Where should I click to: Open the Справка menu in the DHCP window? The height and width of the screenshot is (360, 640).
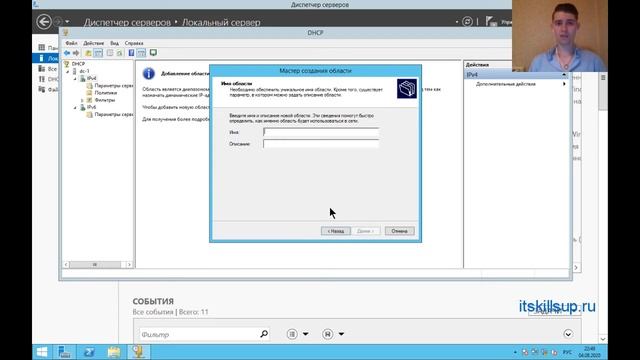click(134, 43)
